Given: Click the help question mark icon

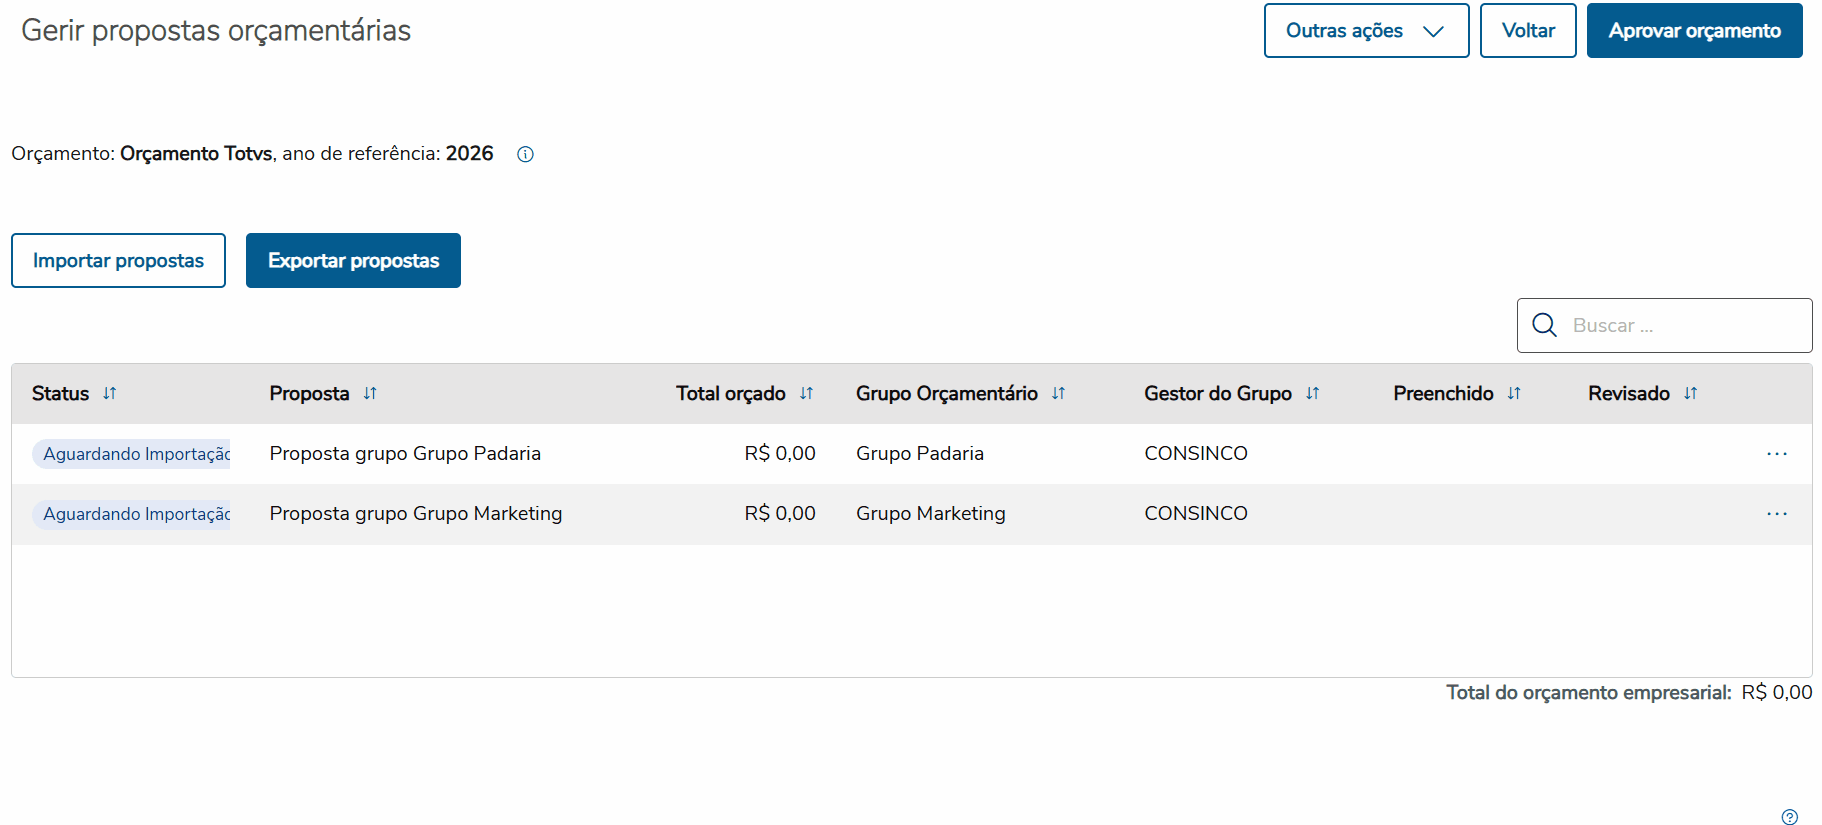Looking at the screenshot, I should (x=1790, y=817).
